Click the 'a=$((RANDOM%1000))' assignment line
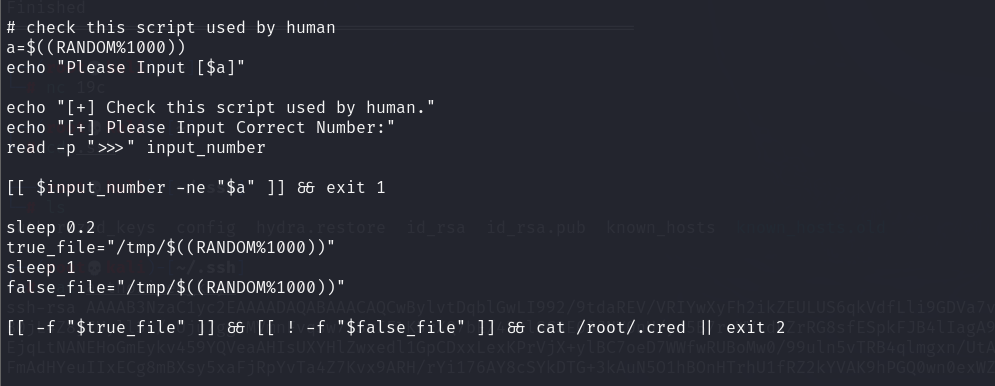 [x=96, y=48]
